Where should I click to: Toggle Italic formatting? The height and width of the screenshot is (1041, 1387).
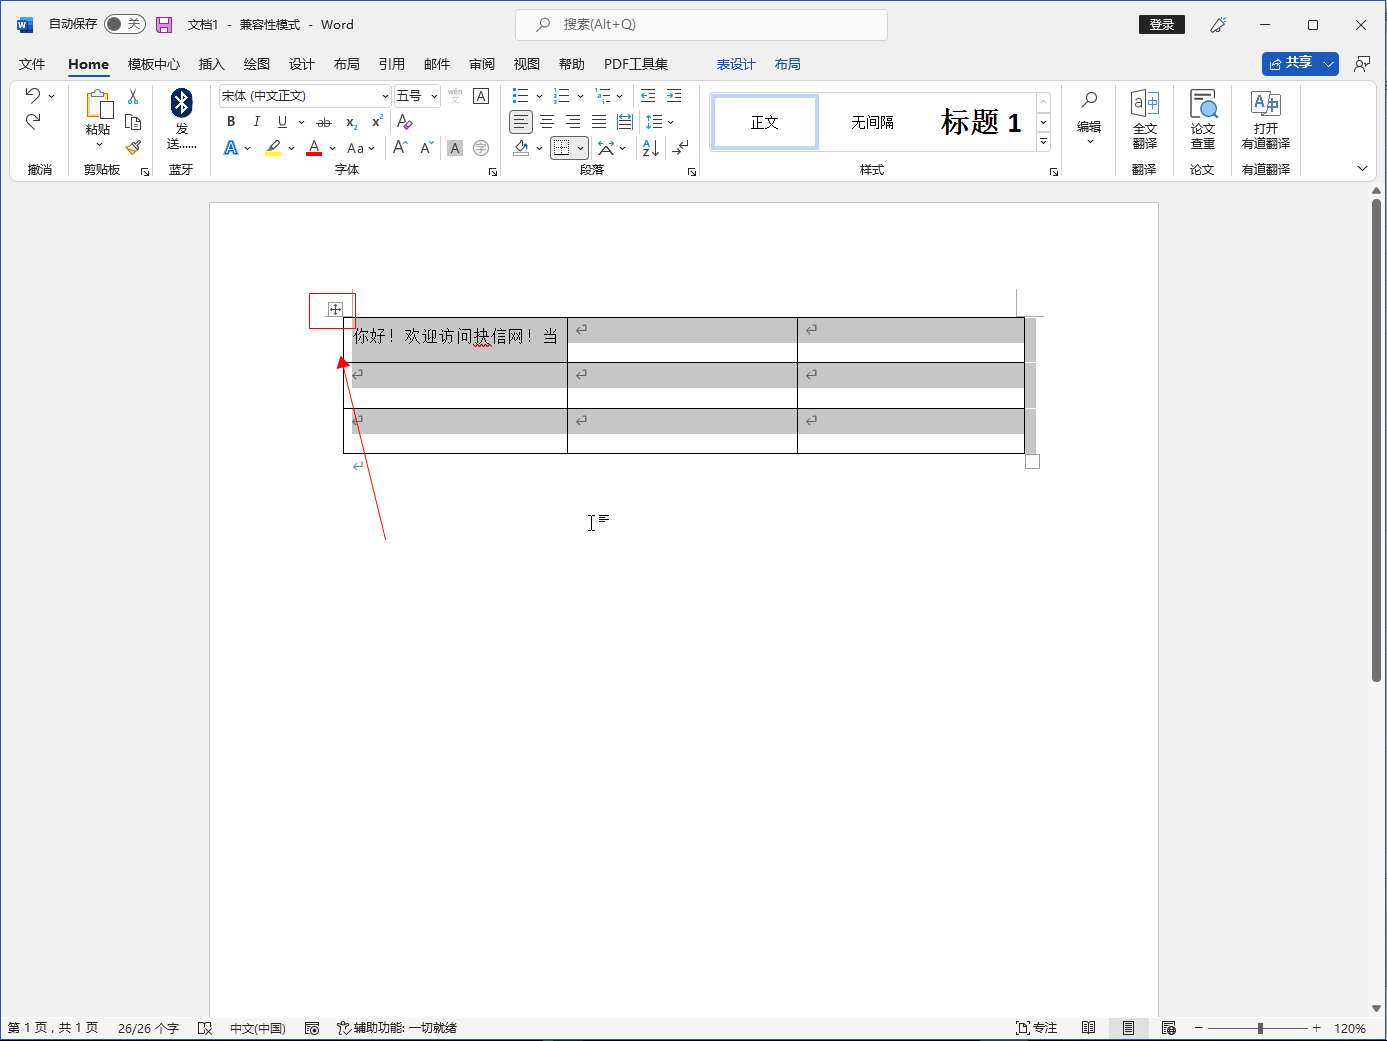tap(257, 122)
